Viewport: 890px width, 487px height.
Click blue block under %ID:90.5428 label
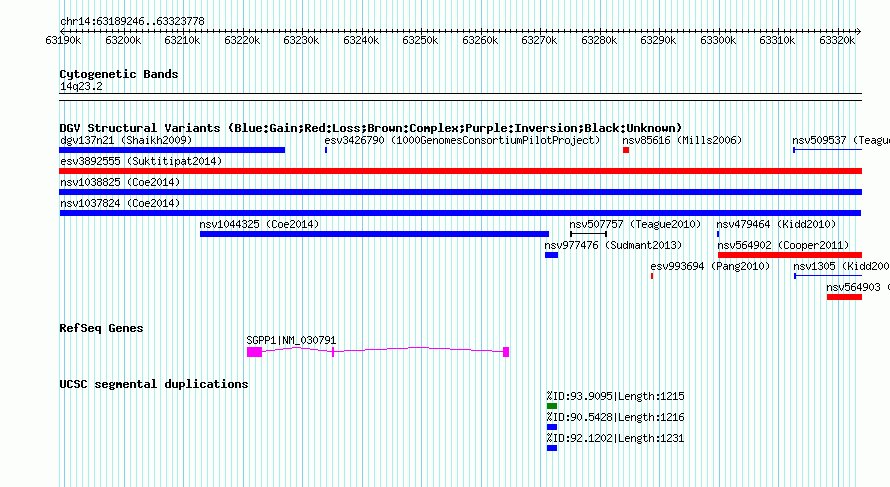coord(552,427)
